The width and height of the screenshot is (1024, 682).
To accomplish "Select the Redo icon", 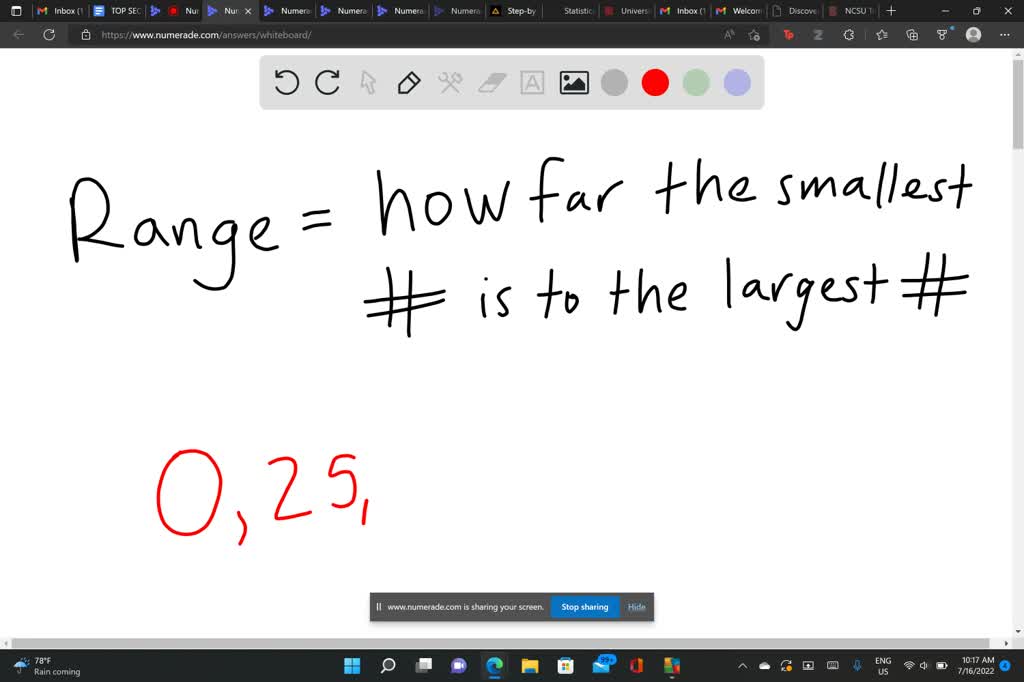I will click(x=327, y=83).
